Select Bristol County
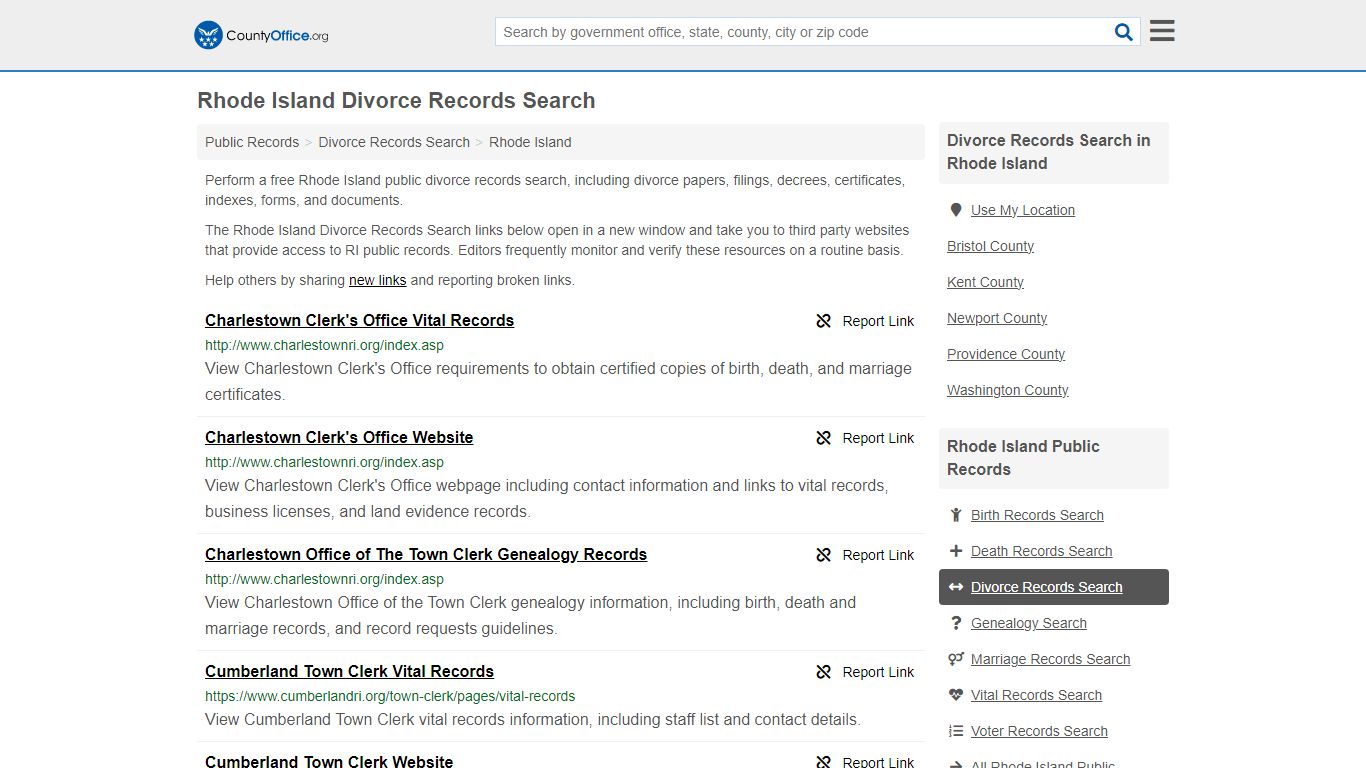Screen dimensions: 1366x768 click(x=990, y=246)
